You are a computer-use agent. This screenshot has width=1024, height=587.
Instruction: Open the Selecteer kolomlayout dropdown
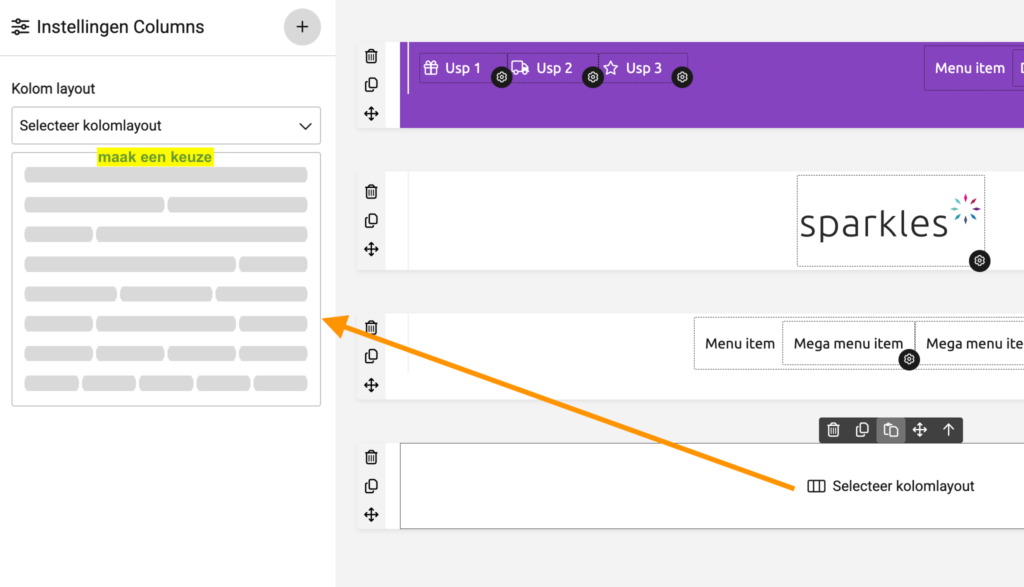click(166, 125)
